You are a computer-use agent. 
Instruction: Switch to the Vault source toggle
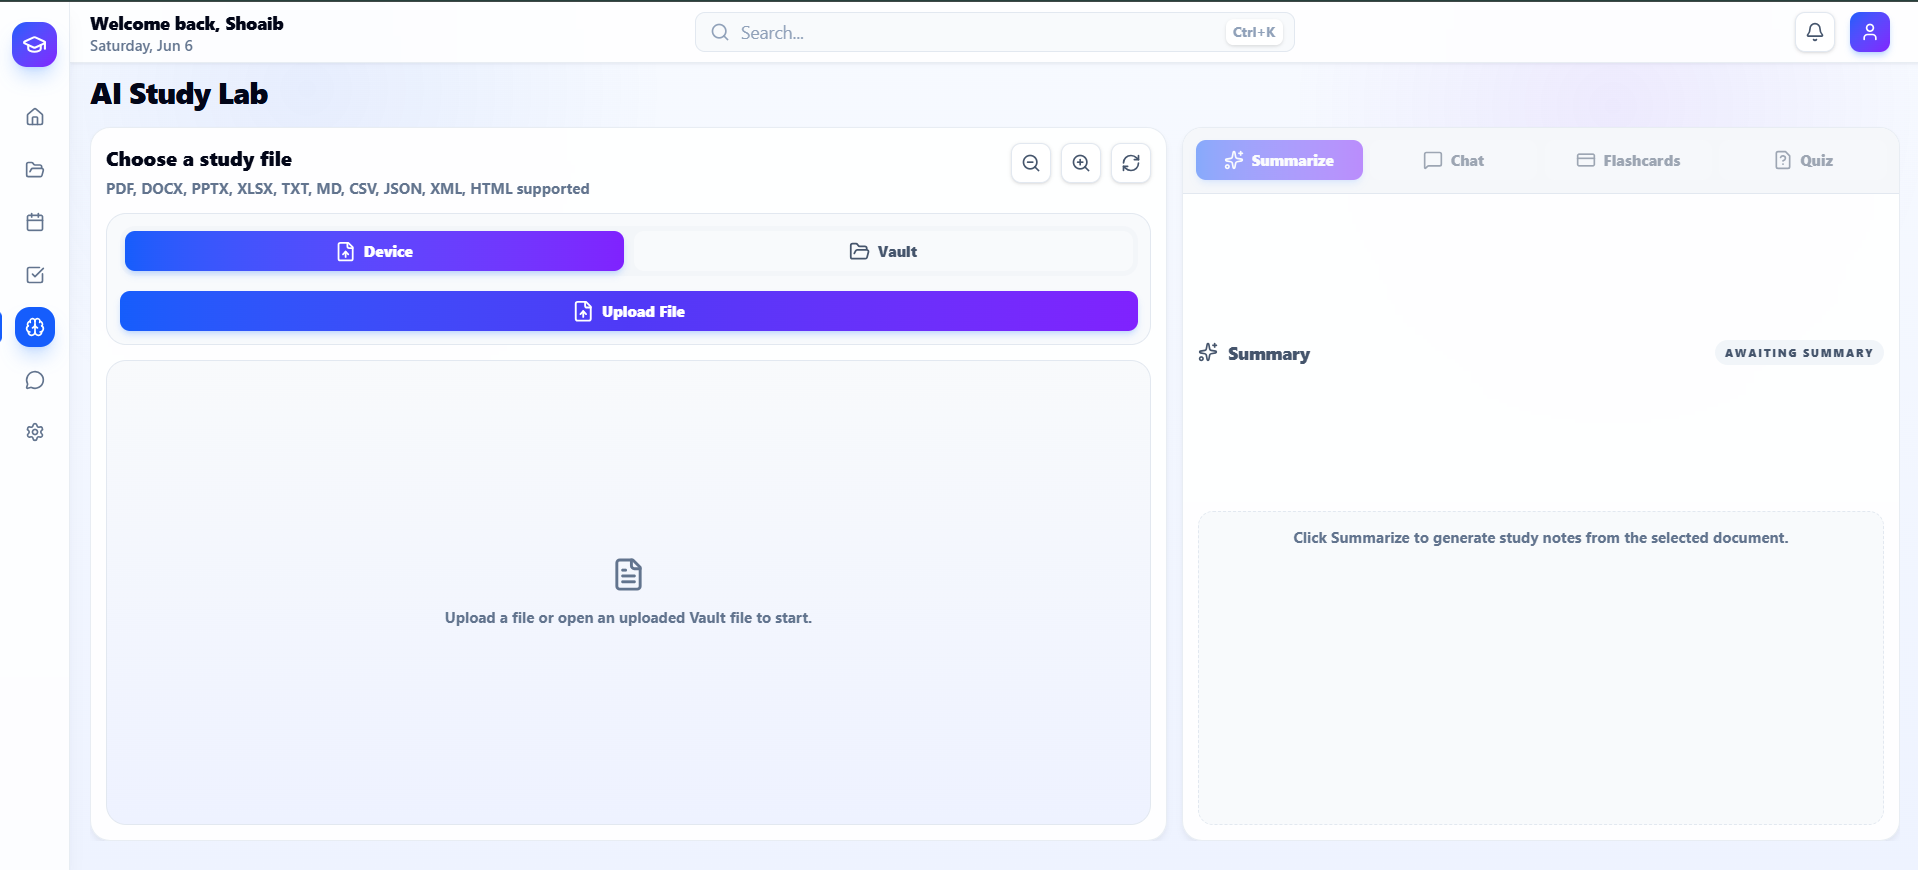(884, 251)
